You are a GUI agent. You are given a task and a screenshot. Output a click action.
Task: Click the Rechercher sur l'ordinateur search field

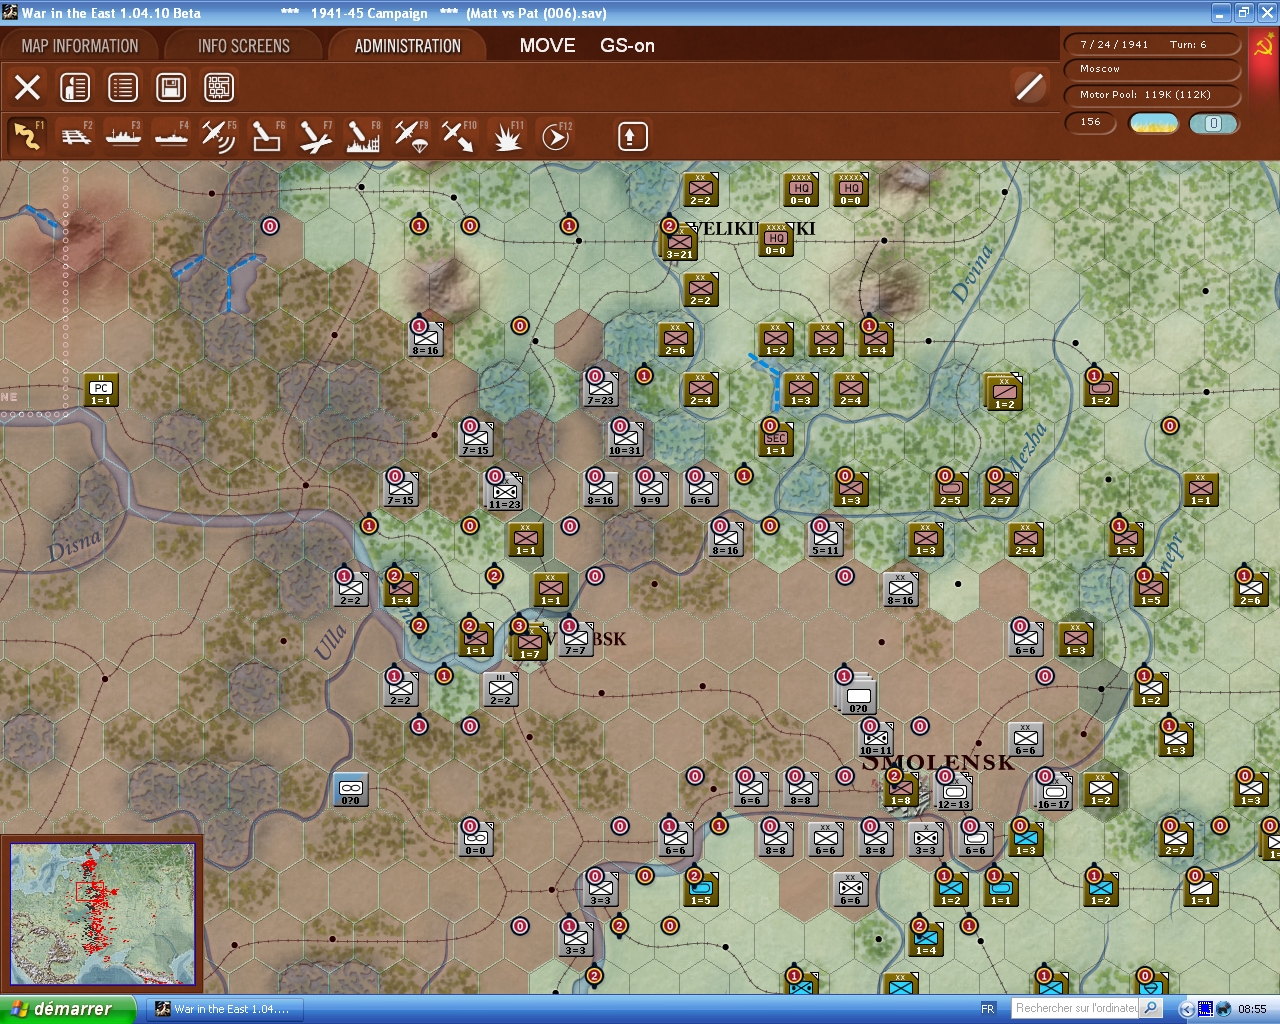[x=1076, y=1008]
